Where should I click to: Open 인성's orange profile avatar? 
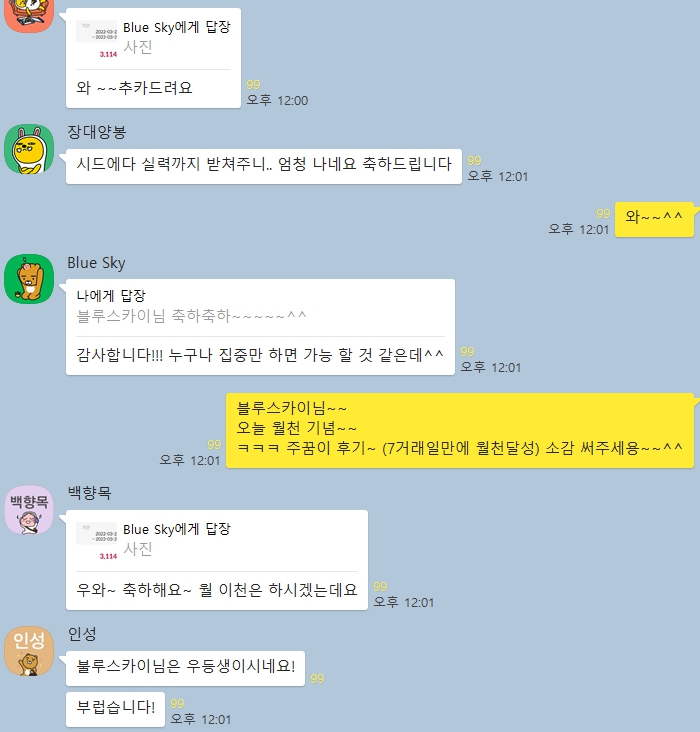point(29,651)
